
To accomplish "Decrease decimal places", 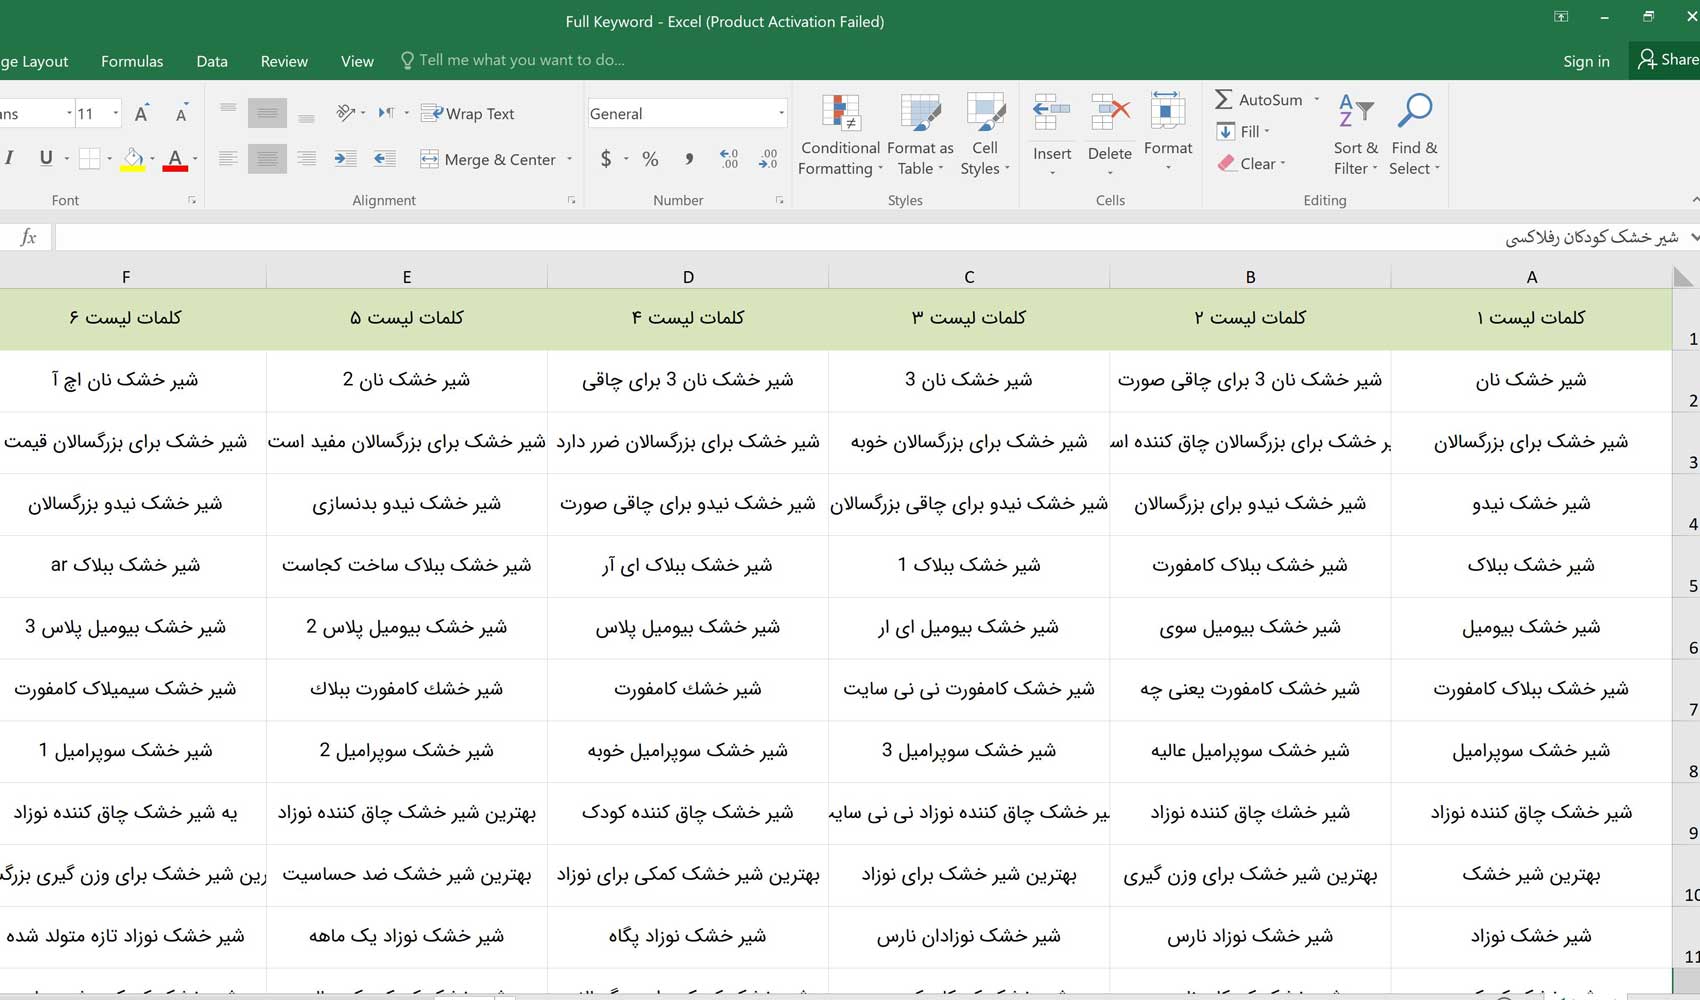I will (x=768, y=158).
